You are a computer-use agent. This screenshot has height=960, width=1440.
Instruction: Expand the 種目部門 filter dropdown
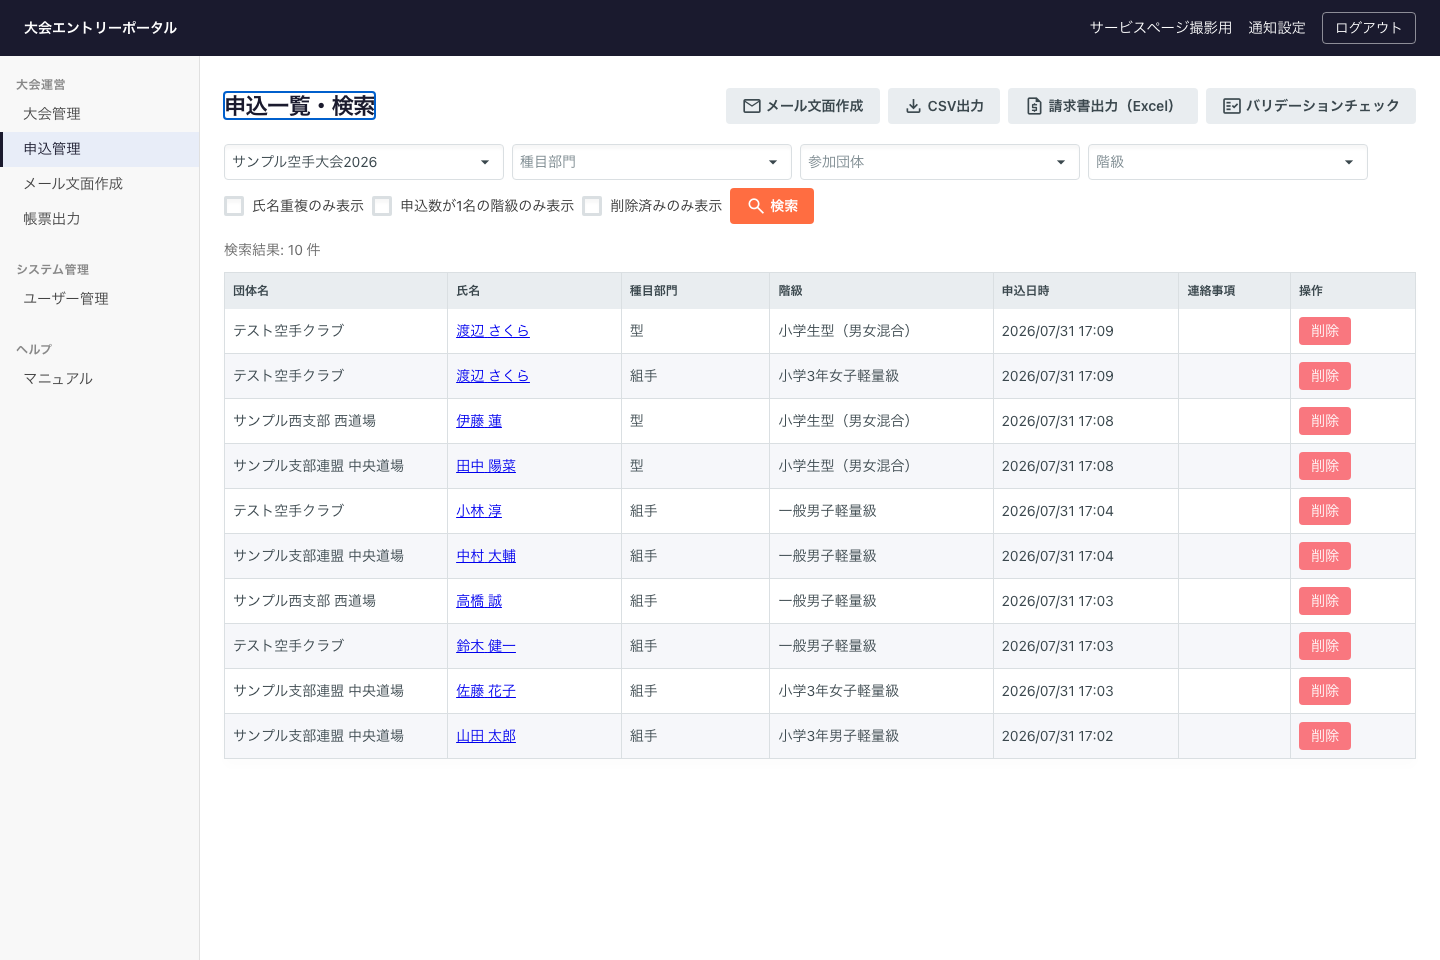coord(652,162)
